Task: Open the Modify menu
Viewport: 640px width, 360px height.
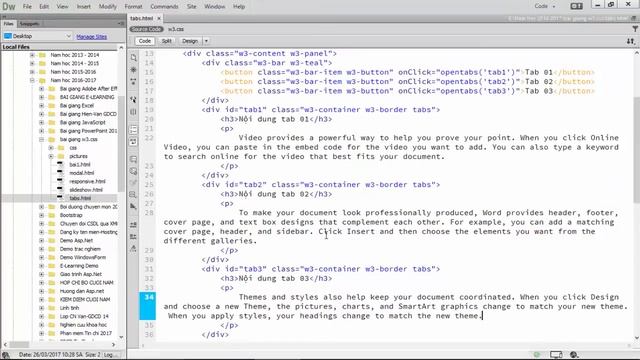Action: click(x=108, y=7)
